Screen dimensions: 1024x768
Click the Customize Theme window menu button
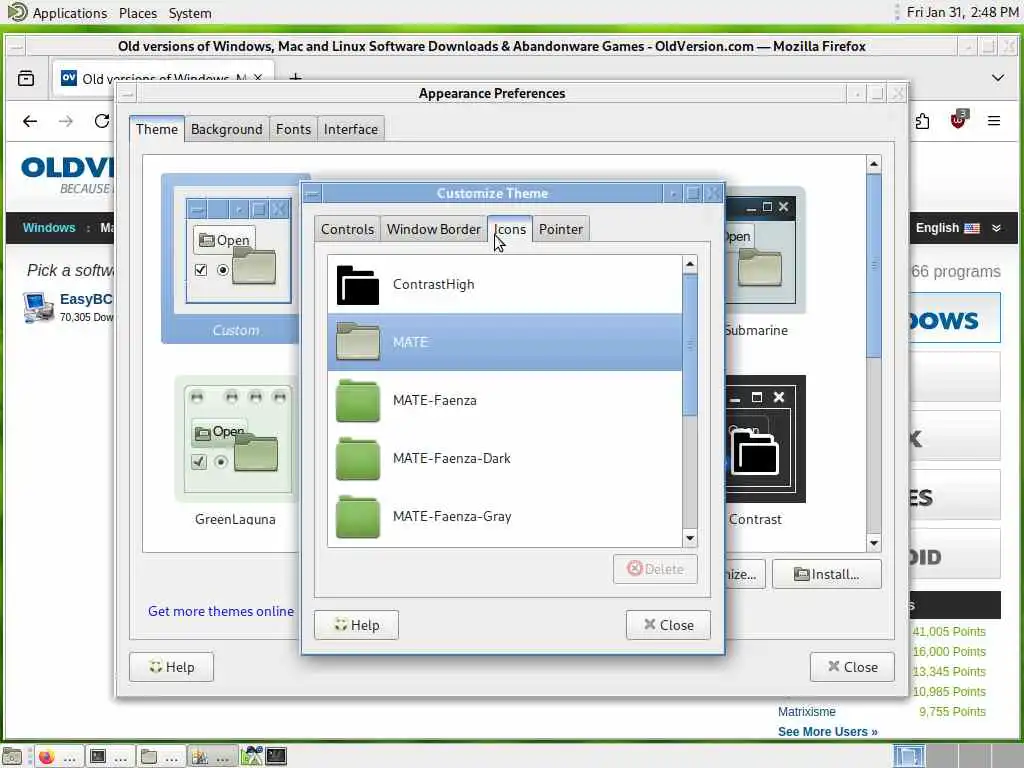pos(312,194)
